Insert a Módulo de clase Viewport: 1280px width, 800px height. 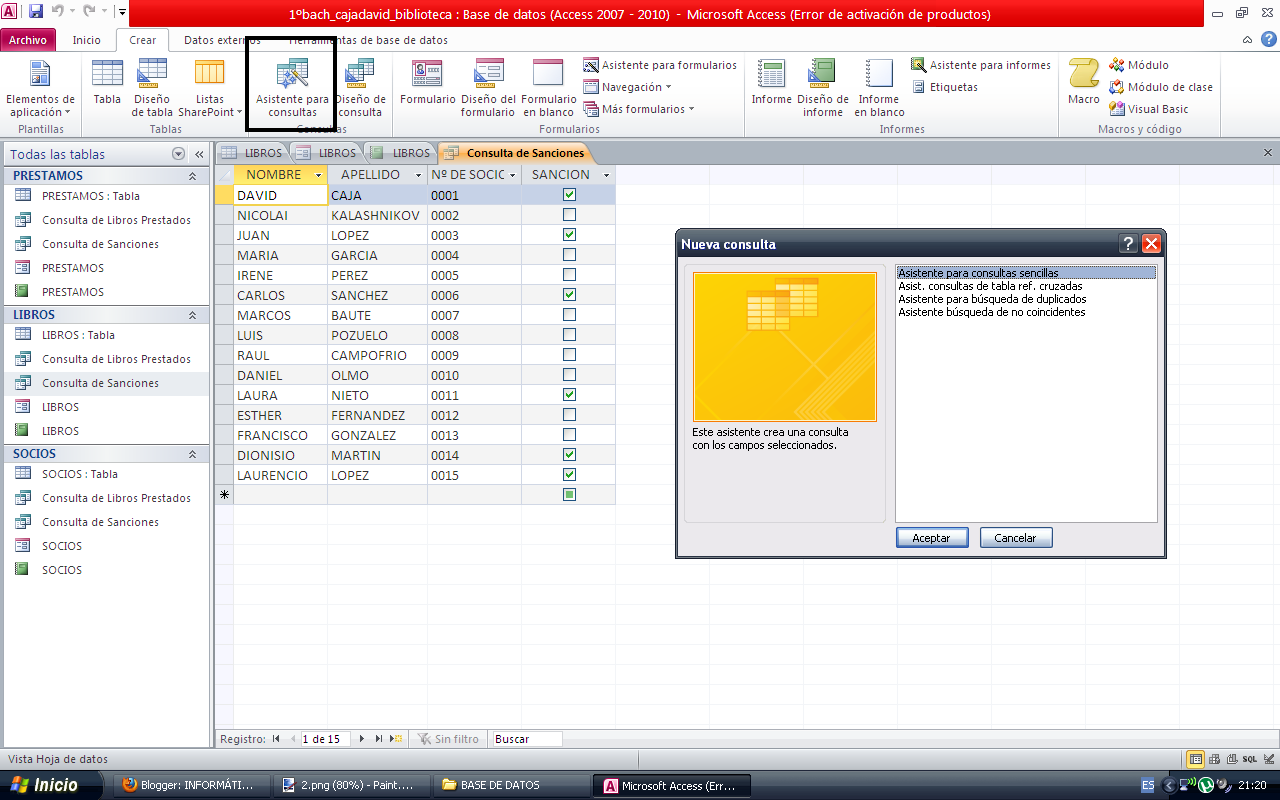point(1161,87)
